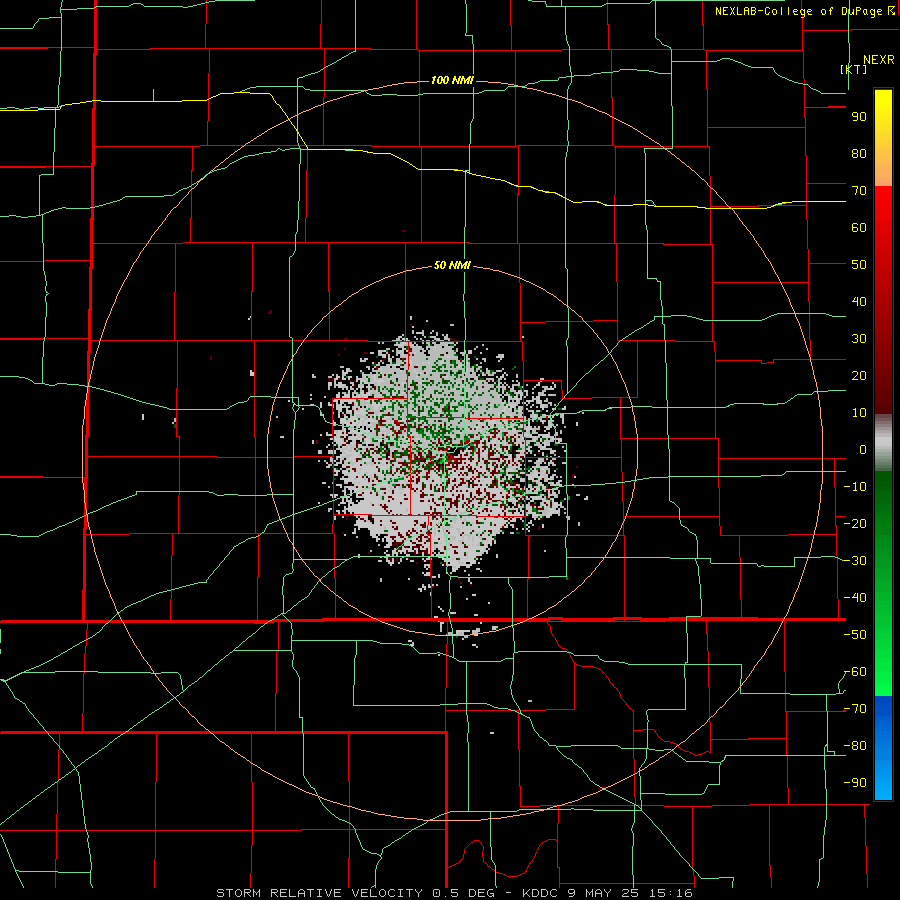900x900 pixels.
Task: Click the 40 value on velocity scale
Action: point(859,301)
